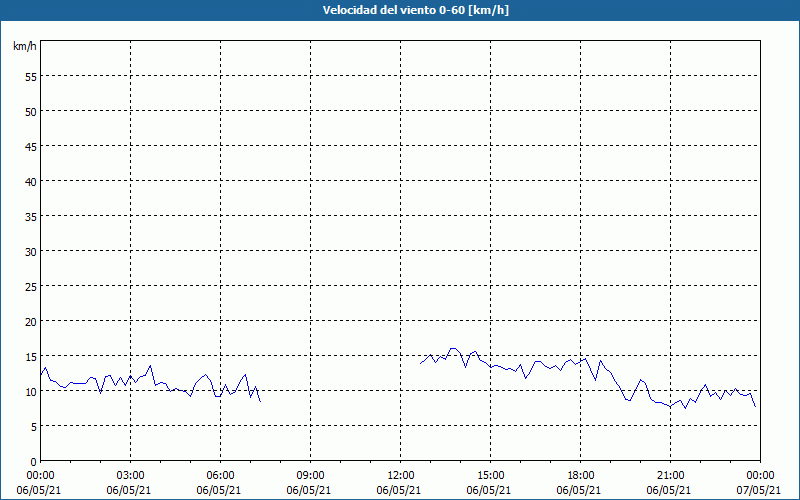Select the y-axis value '35'
Screen dimensions: 800x500
31,217
